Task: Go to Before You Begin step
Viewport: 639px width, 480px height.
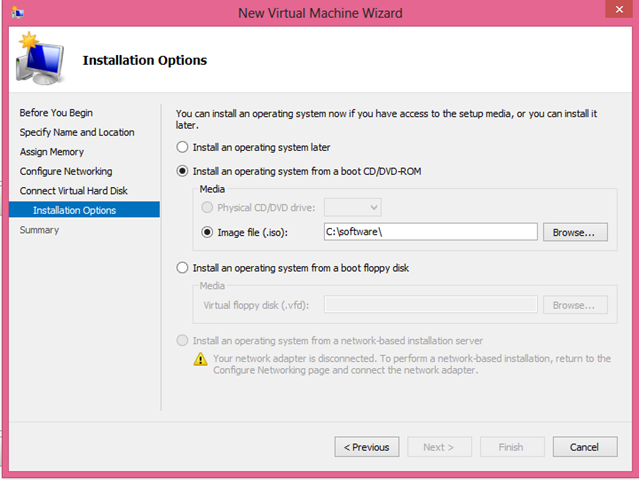Action: tap(56, 113)
